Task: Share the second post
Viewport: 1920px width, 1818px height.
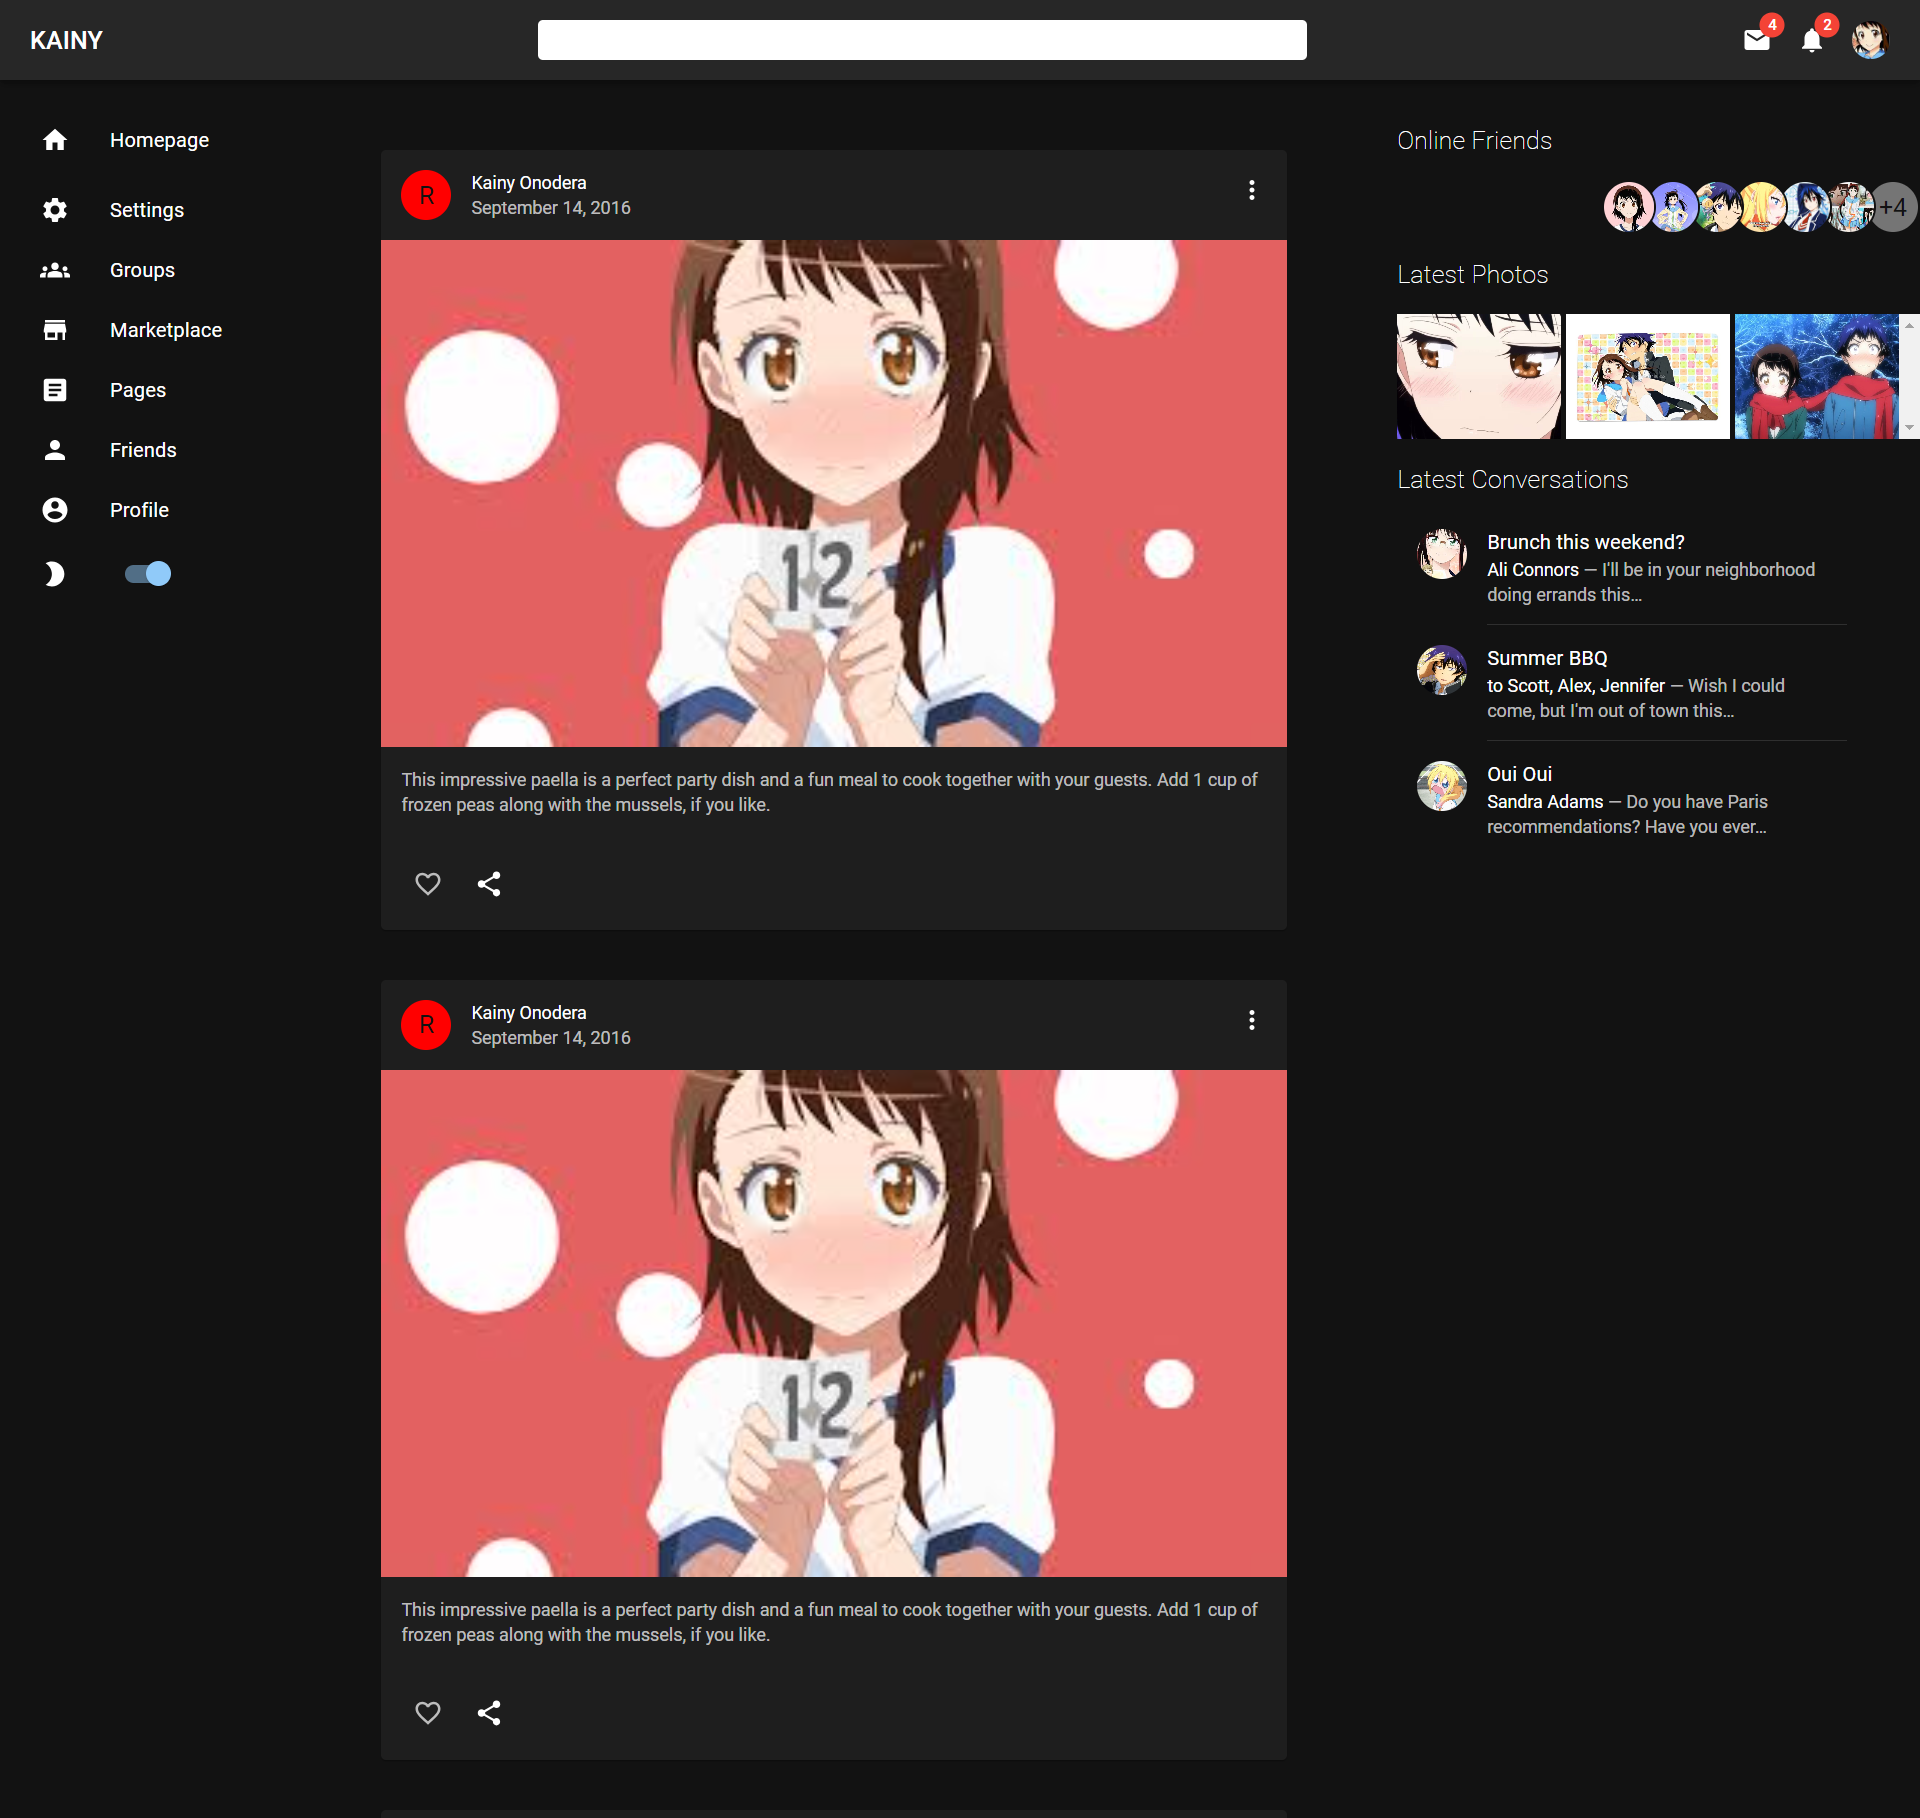Action: [x=489, y=1713]
